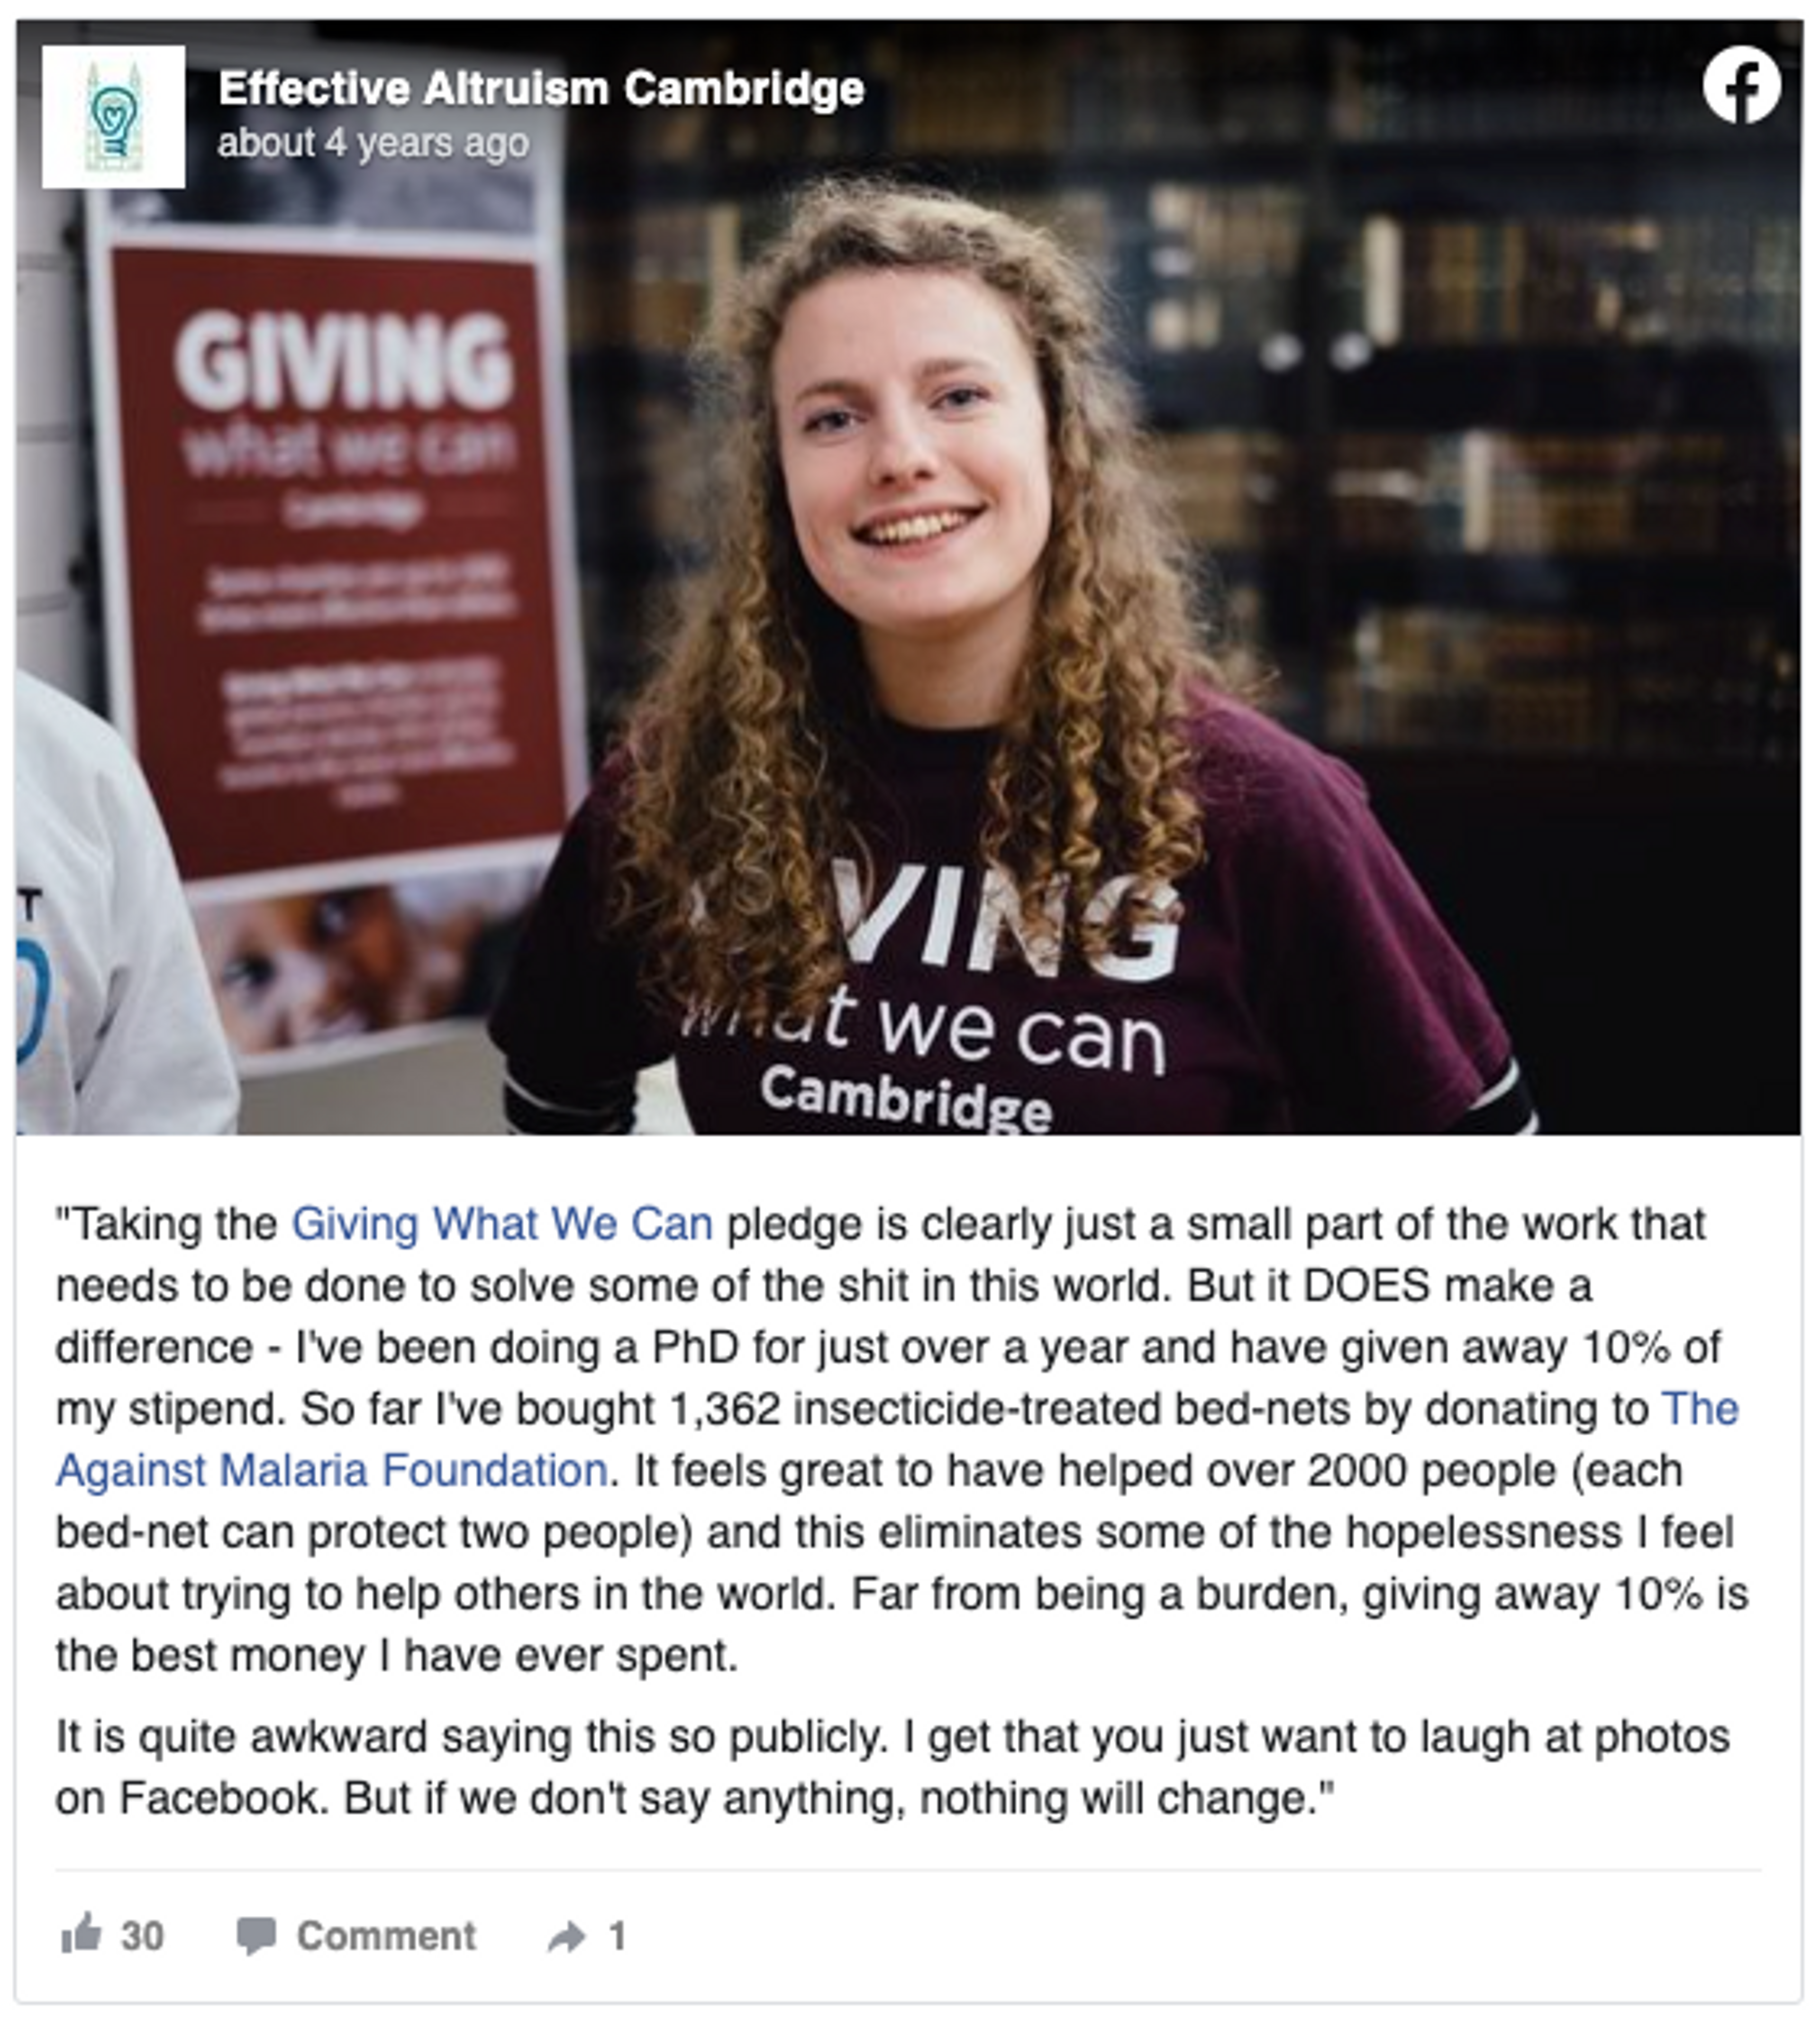Viewport: 1820px width, 2024px height.
Task: Click the thumbs-up like icon
Action: [x=81, y=1935]
